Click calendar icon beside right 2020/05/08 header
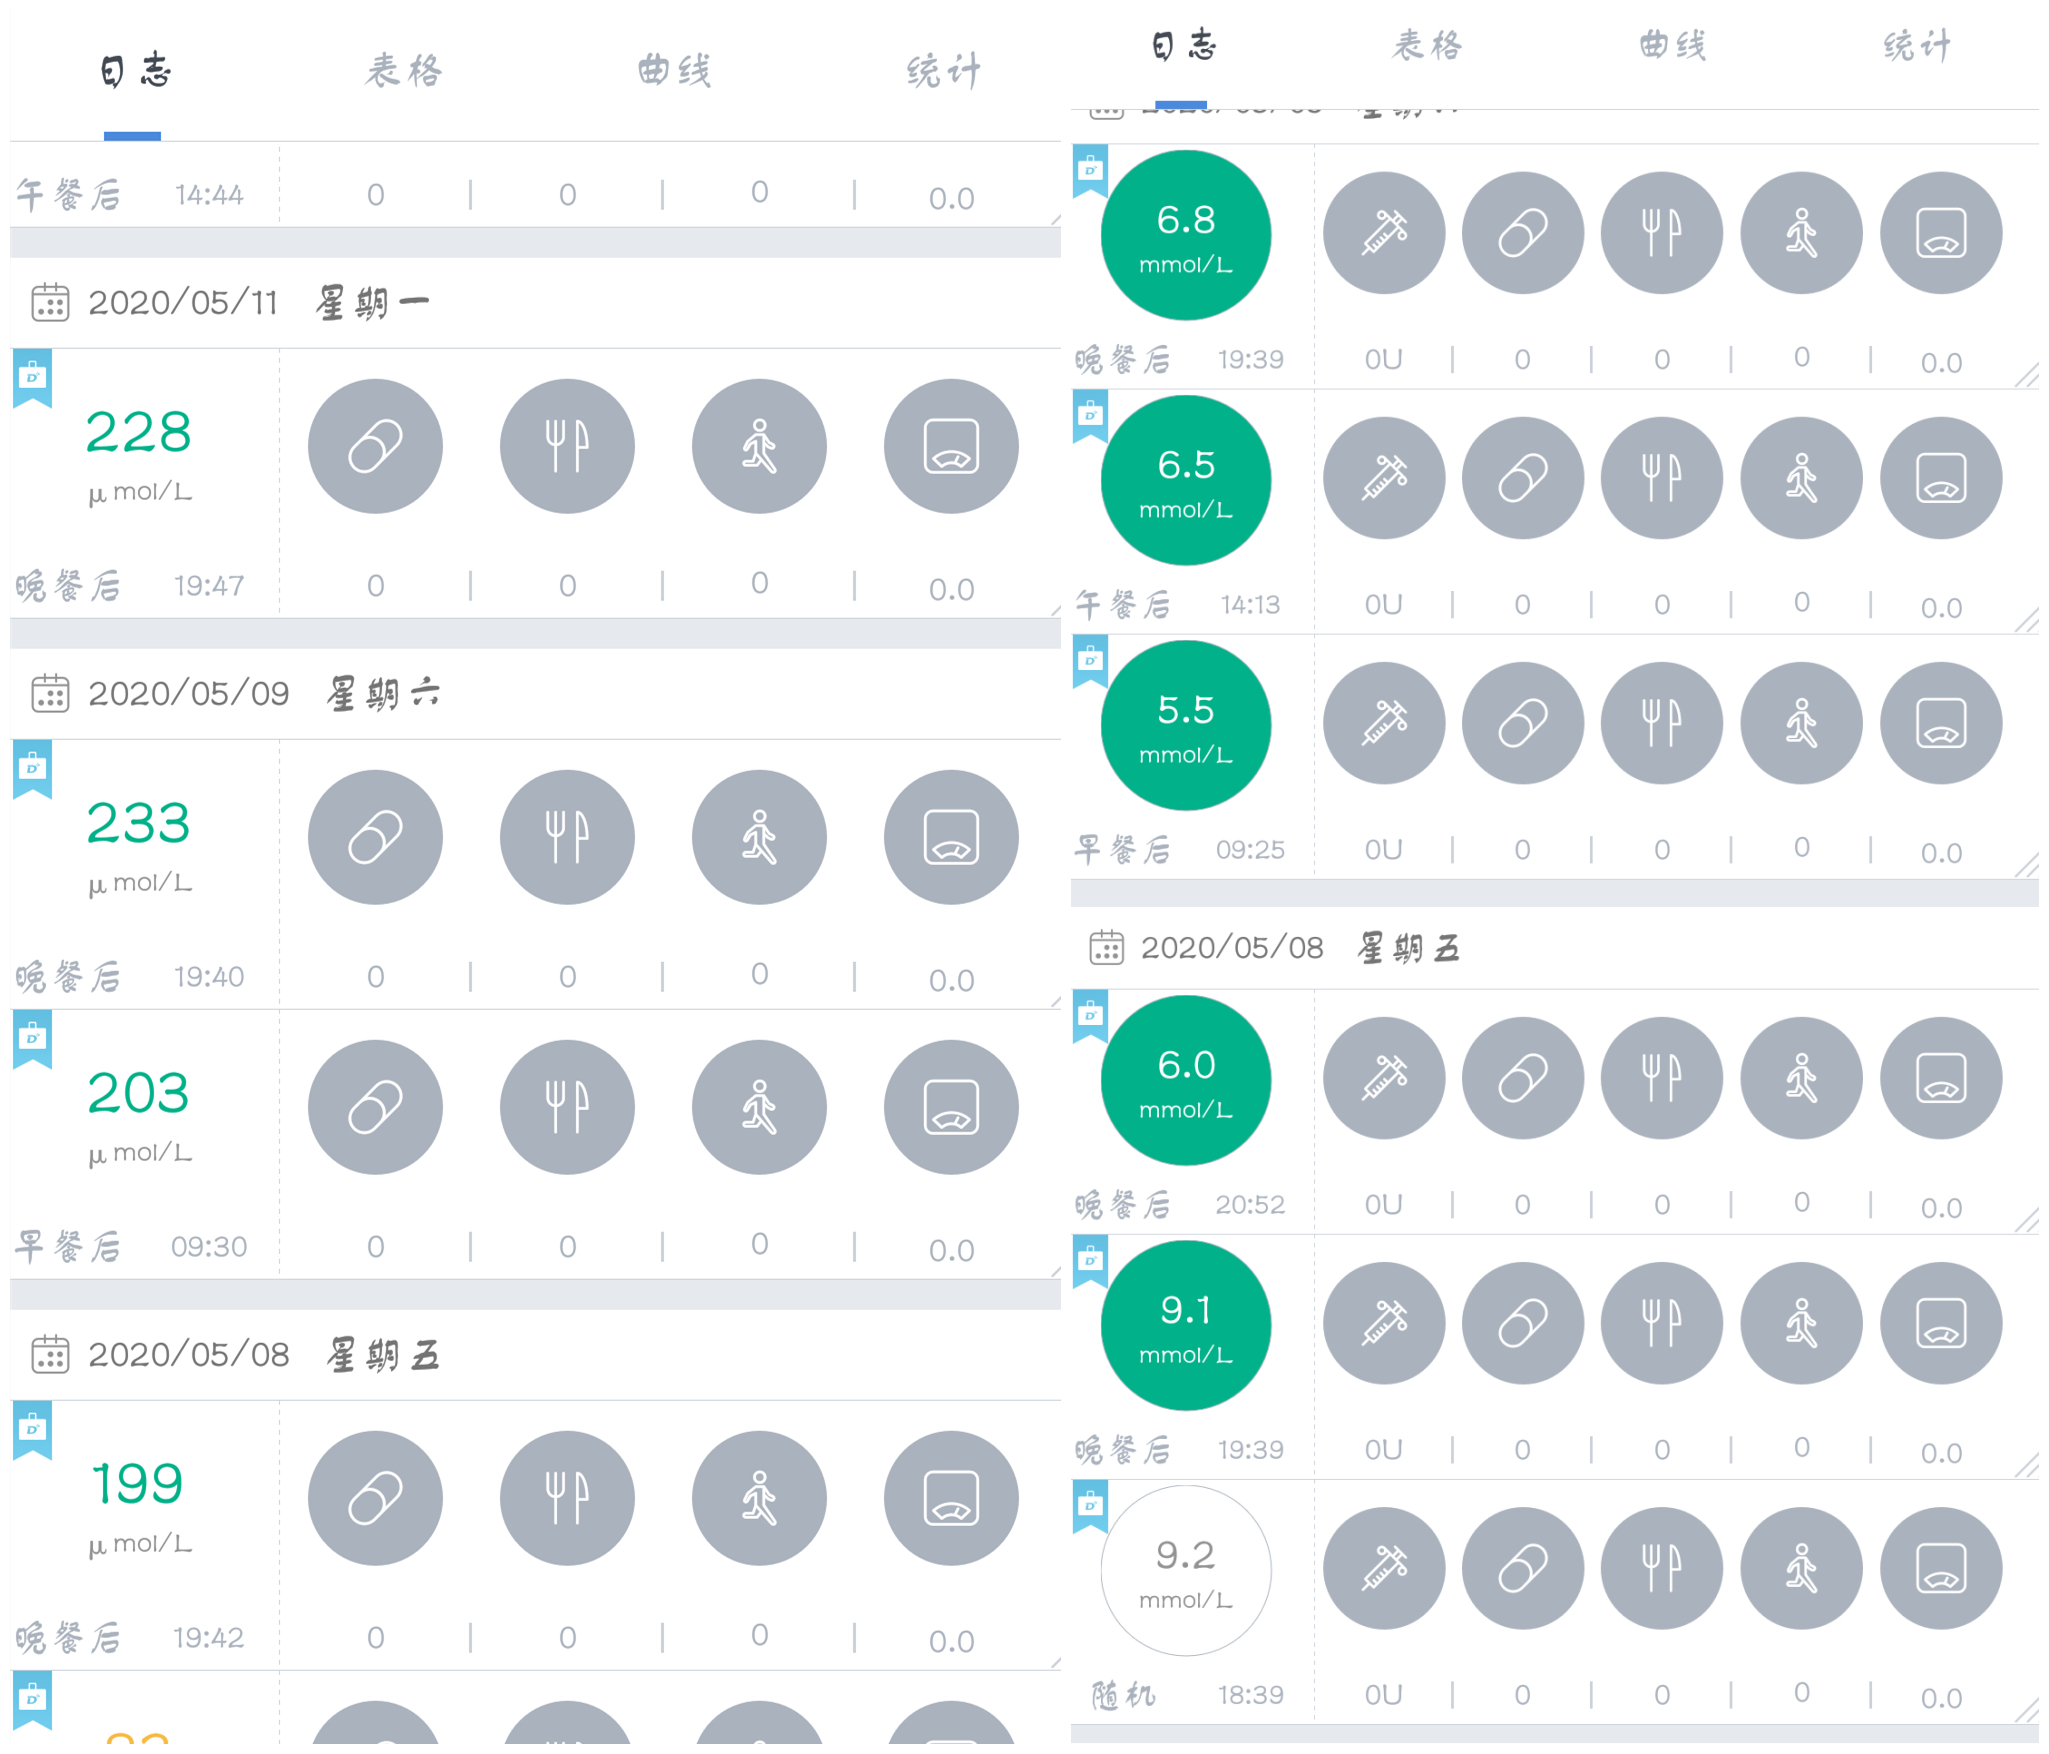Viewport: 2049px width, 1754px height. click(1106, 947)
